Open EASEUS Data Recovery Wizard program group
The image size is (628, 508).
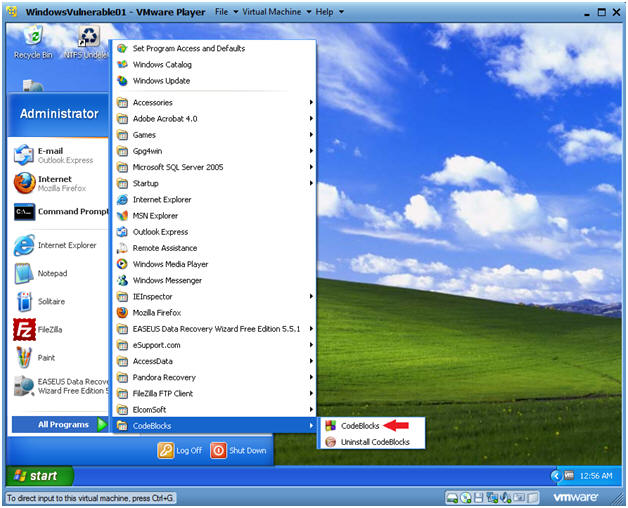click(x=214, y=329)
